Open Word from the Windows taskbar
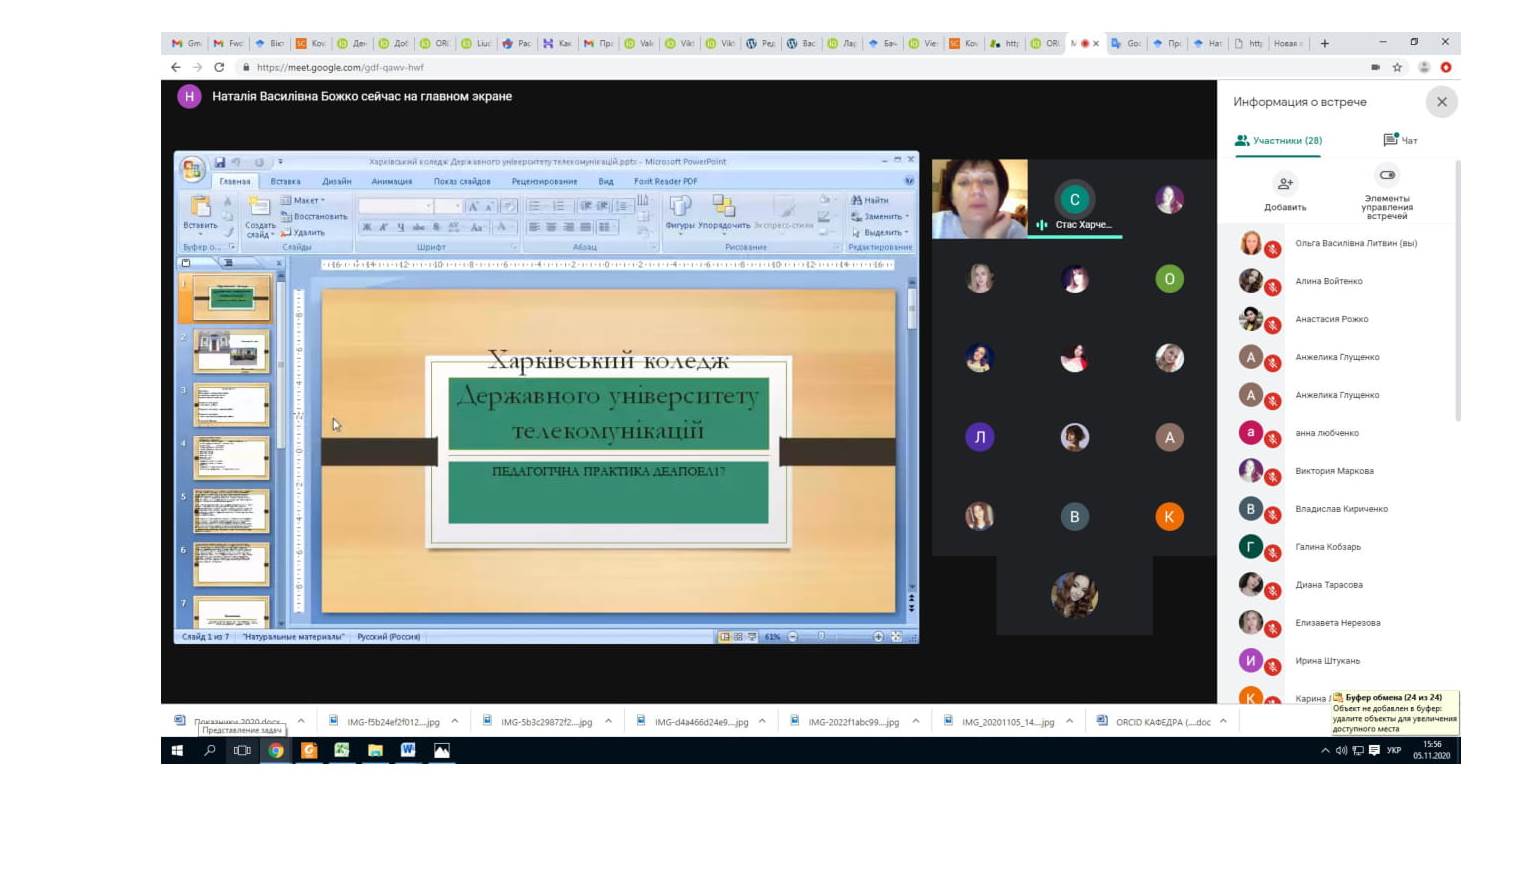Screen dimensions: 1538x875 coord(408,750)
